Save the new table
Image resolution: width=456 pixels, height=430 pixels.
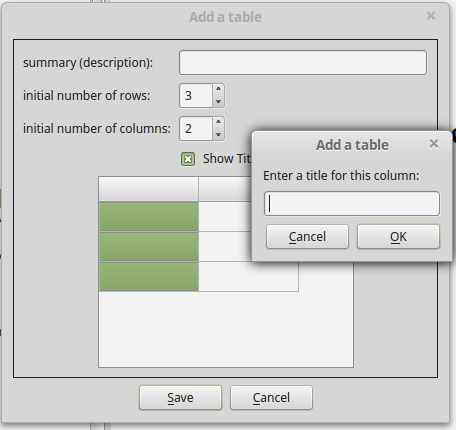[x=180, y=398]
